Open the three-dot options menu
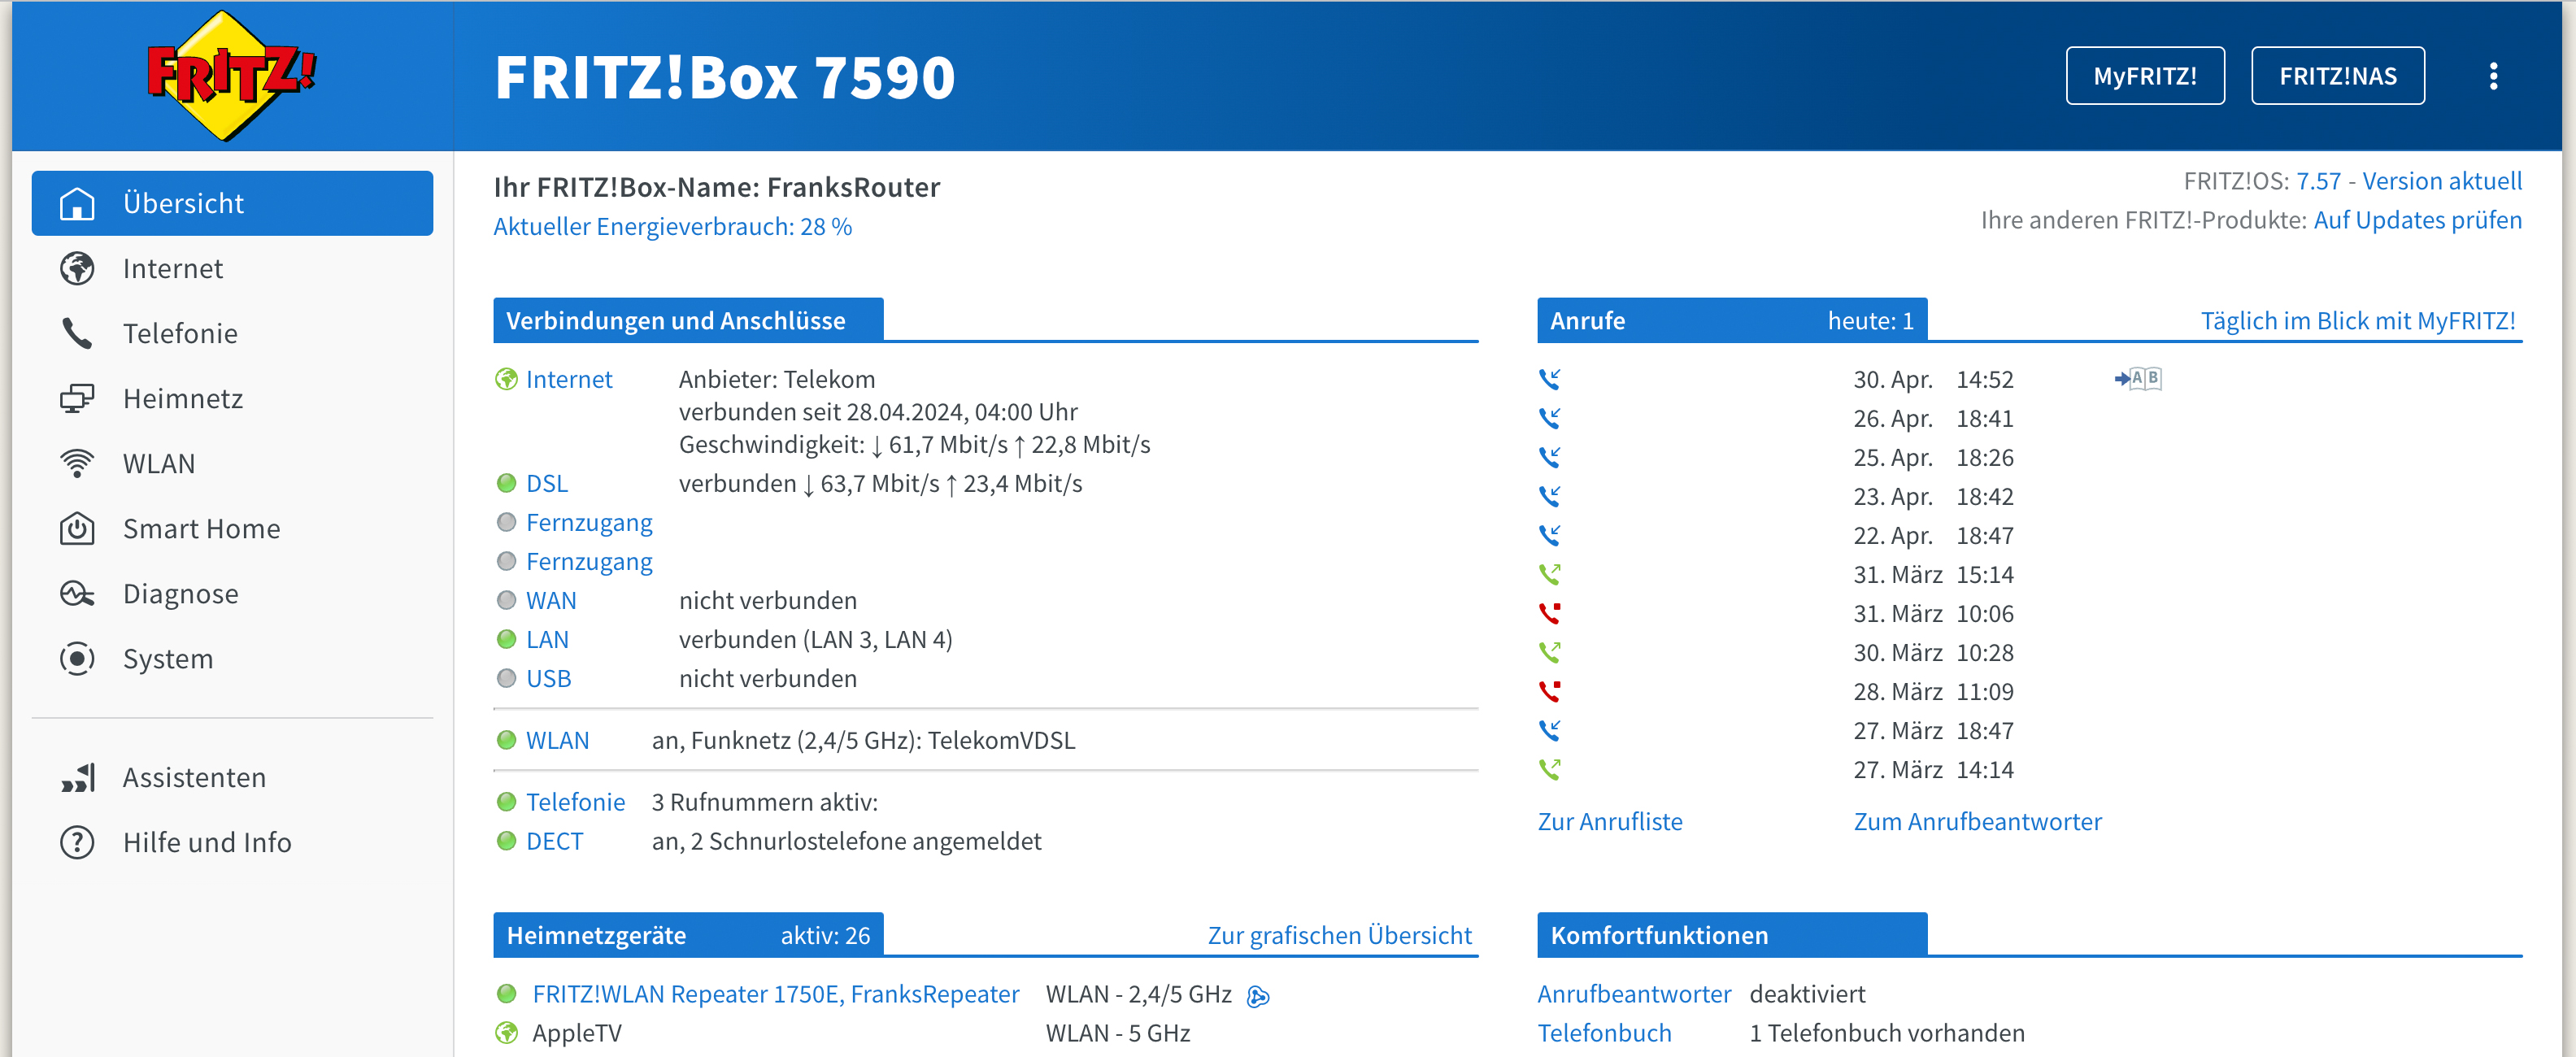Image resolution: width=2576 pixels, height=1057 pixels. [x=2493, y=76]
